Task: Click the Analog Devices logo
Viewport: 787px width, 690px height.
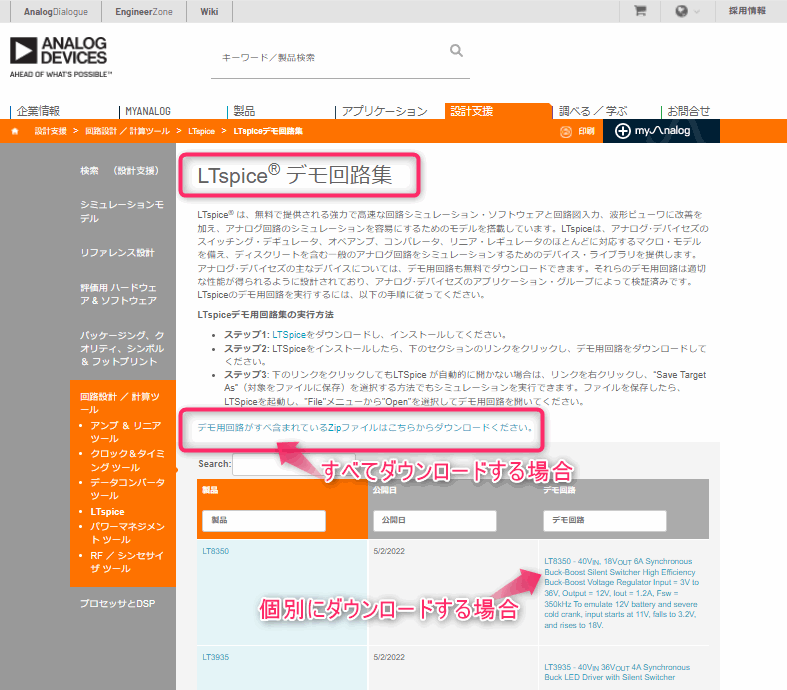Action: [60, 57]
